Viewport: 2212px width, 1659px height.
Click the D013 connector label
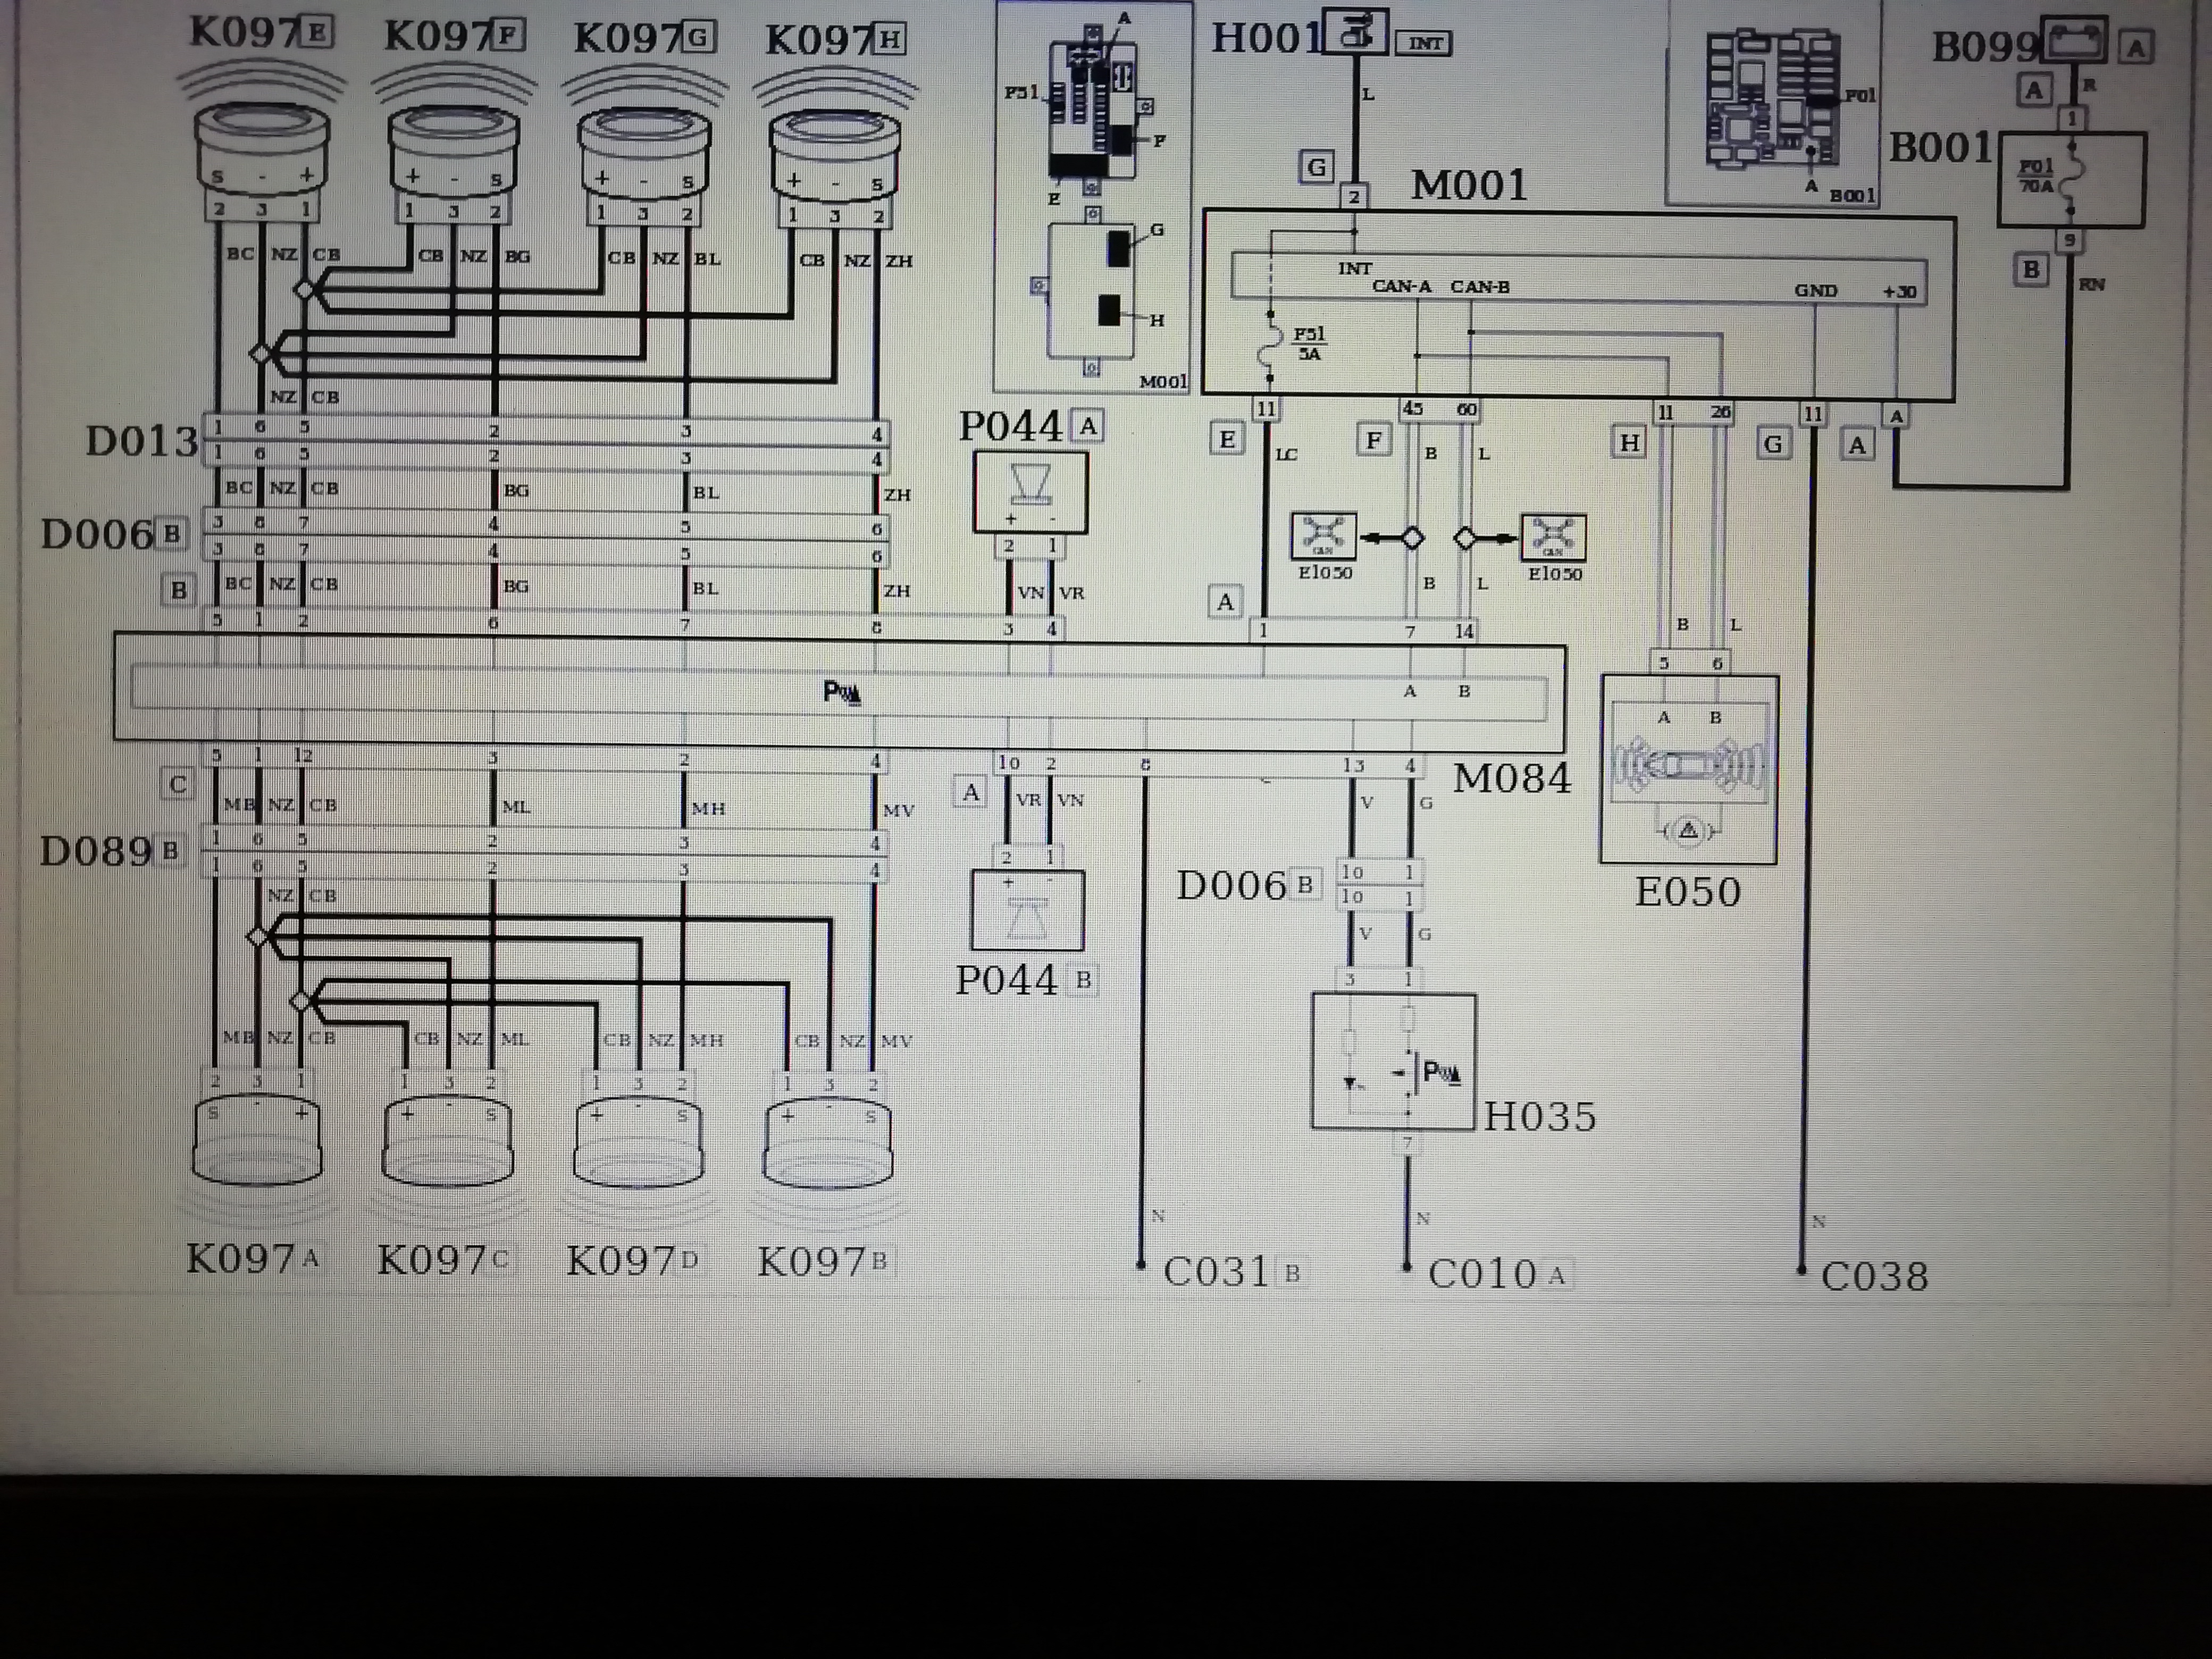pos(142,441)
